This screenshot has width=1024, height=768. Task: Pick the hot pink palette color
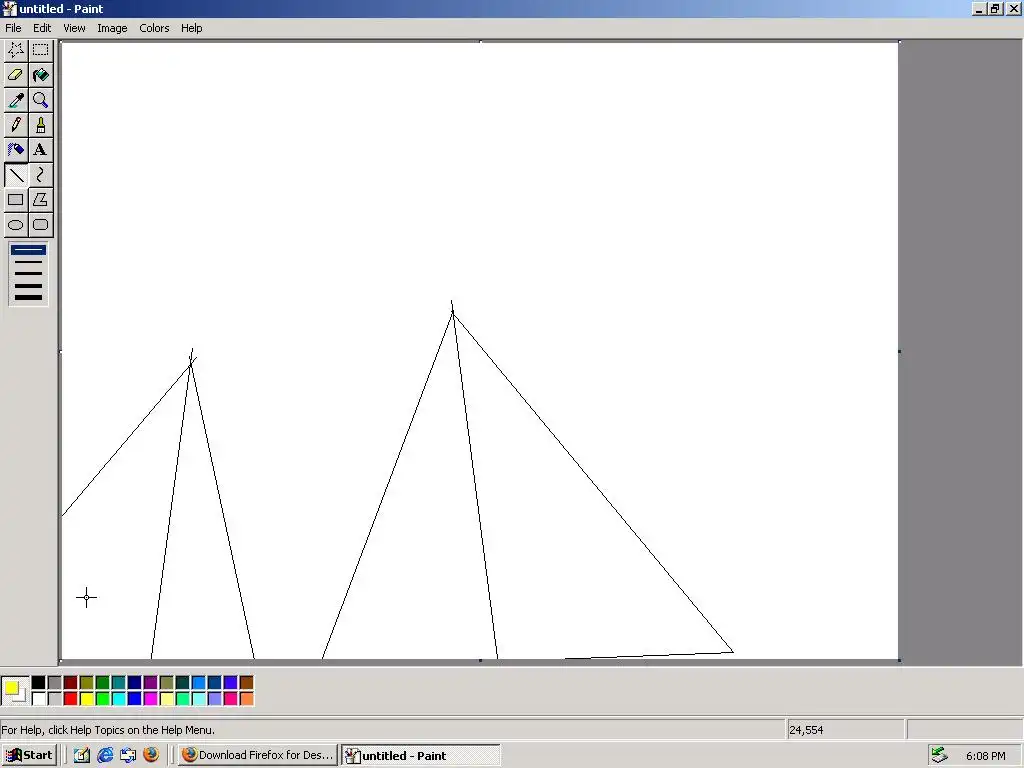click(x=231, y=699)
